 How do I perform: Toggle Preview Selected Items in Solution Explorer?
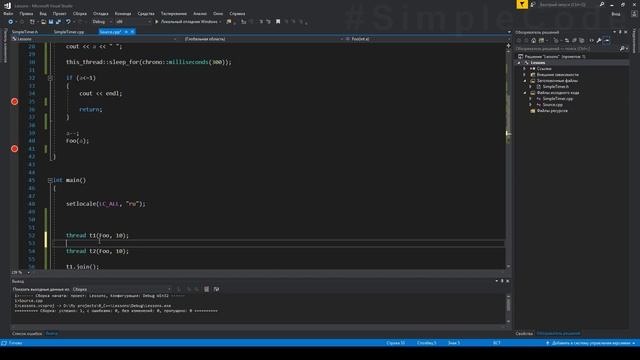(x=607, y=40)
